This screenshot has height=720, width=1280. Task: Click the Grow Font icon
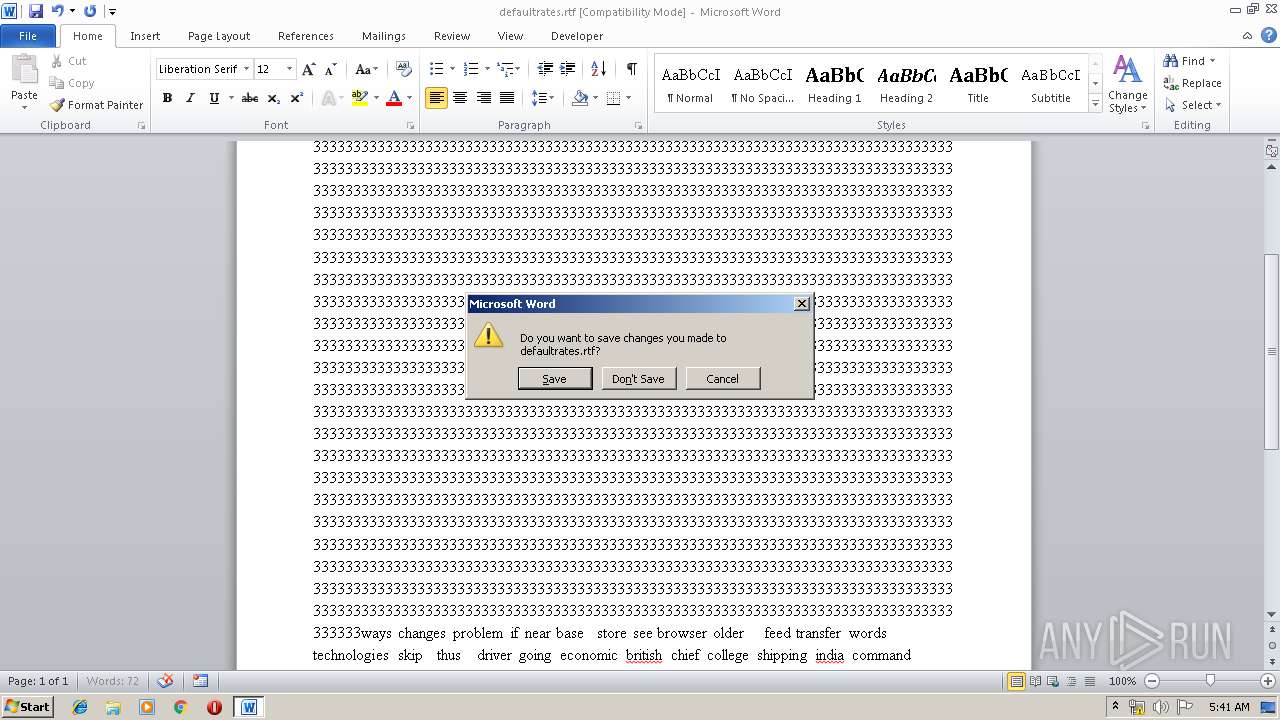309,69
